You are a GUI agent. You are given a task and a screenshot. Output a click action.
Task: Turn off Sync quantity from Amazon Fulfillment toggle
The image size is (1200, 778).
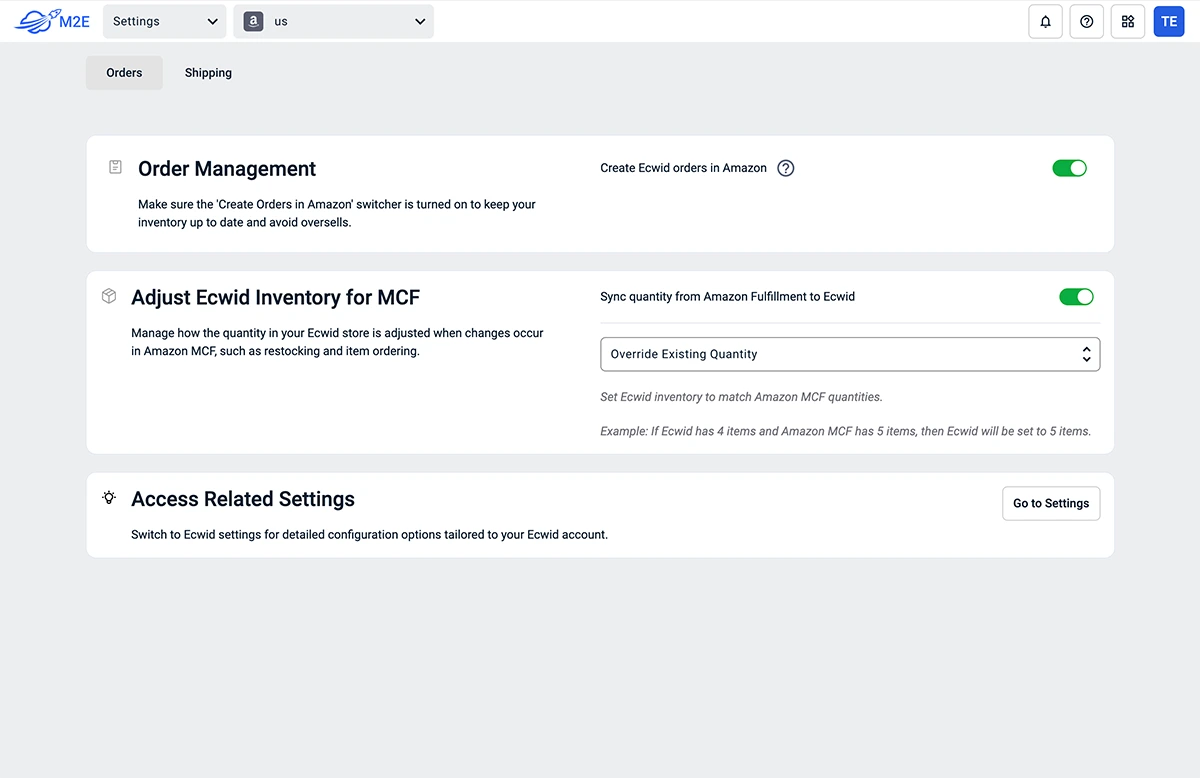tap(1076, 297)
